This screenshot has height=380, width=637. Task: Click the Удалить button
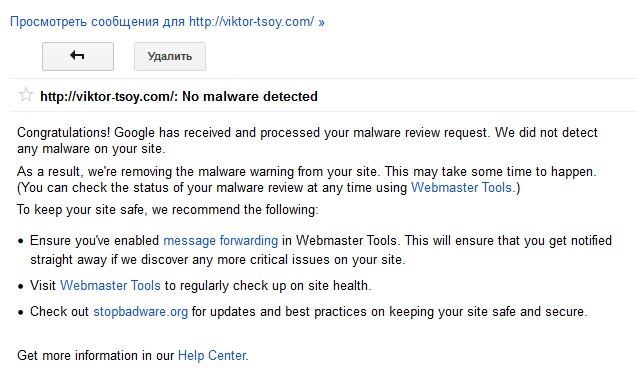pyautogui.click(x=170, y=56)
